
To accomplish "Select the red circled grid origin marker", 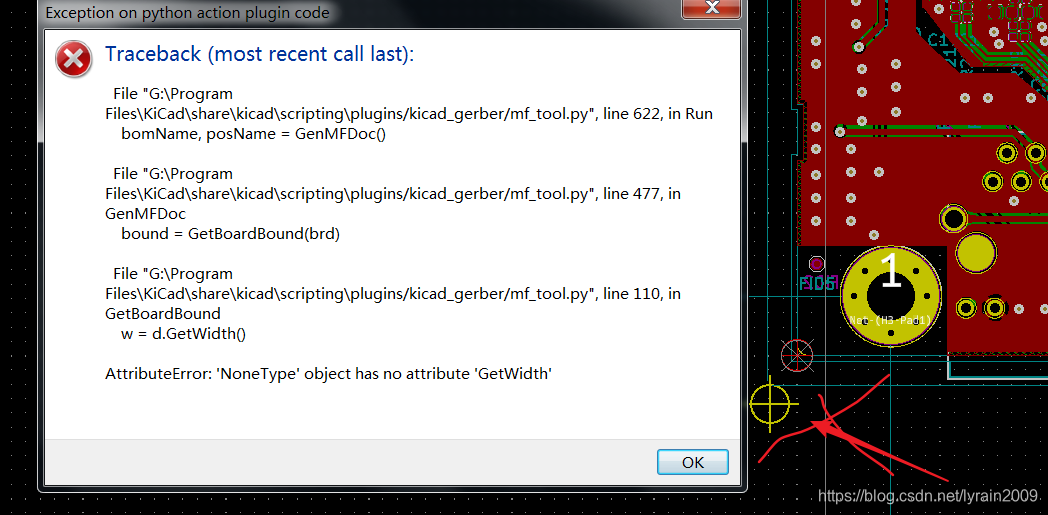I will pyautogui.click(x=797, y=355).
